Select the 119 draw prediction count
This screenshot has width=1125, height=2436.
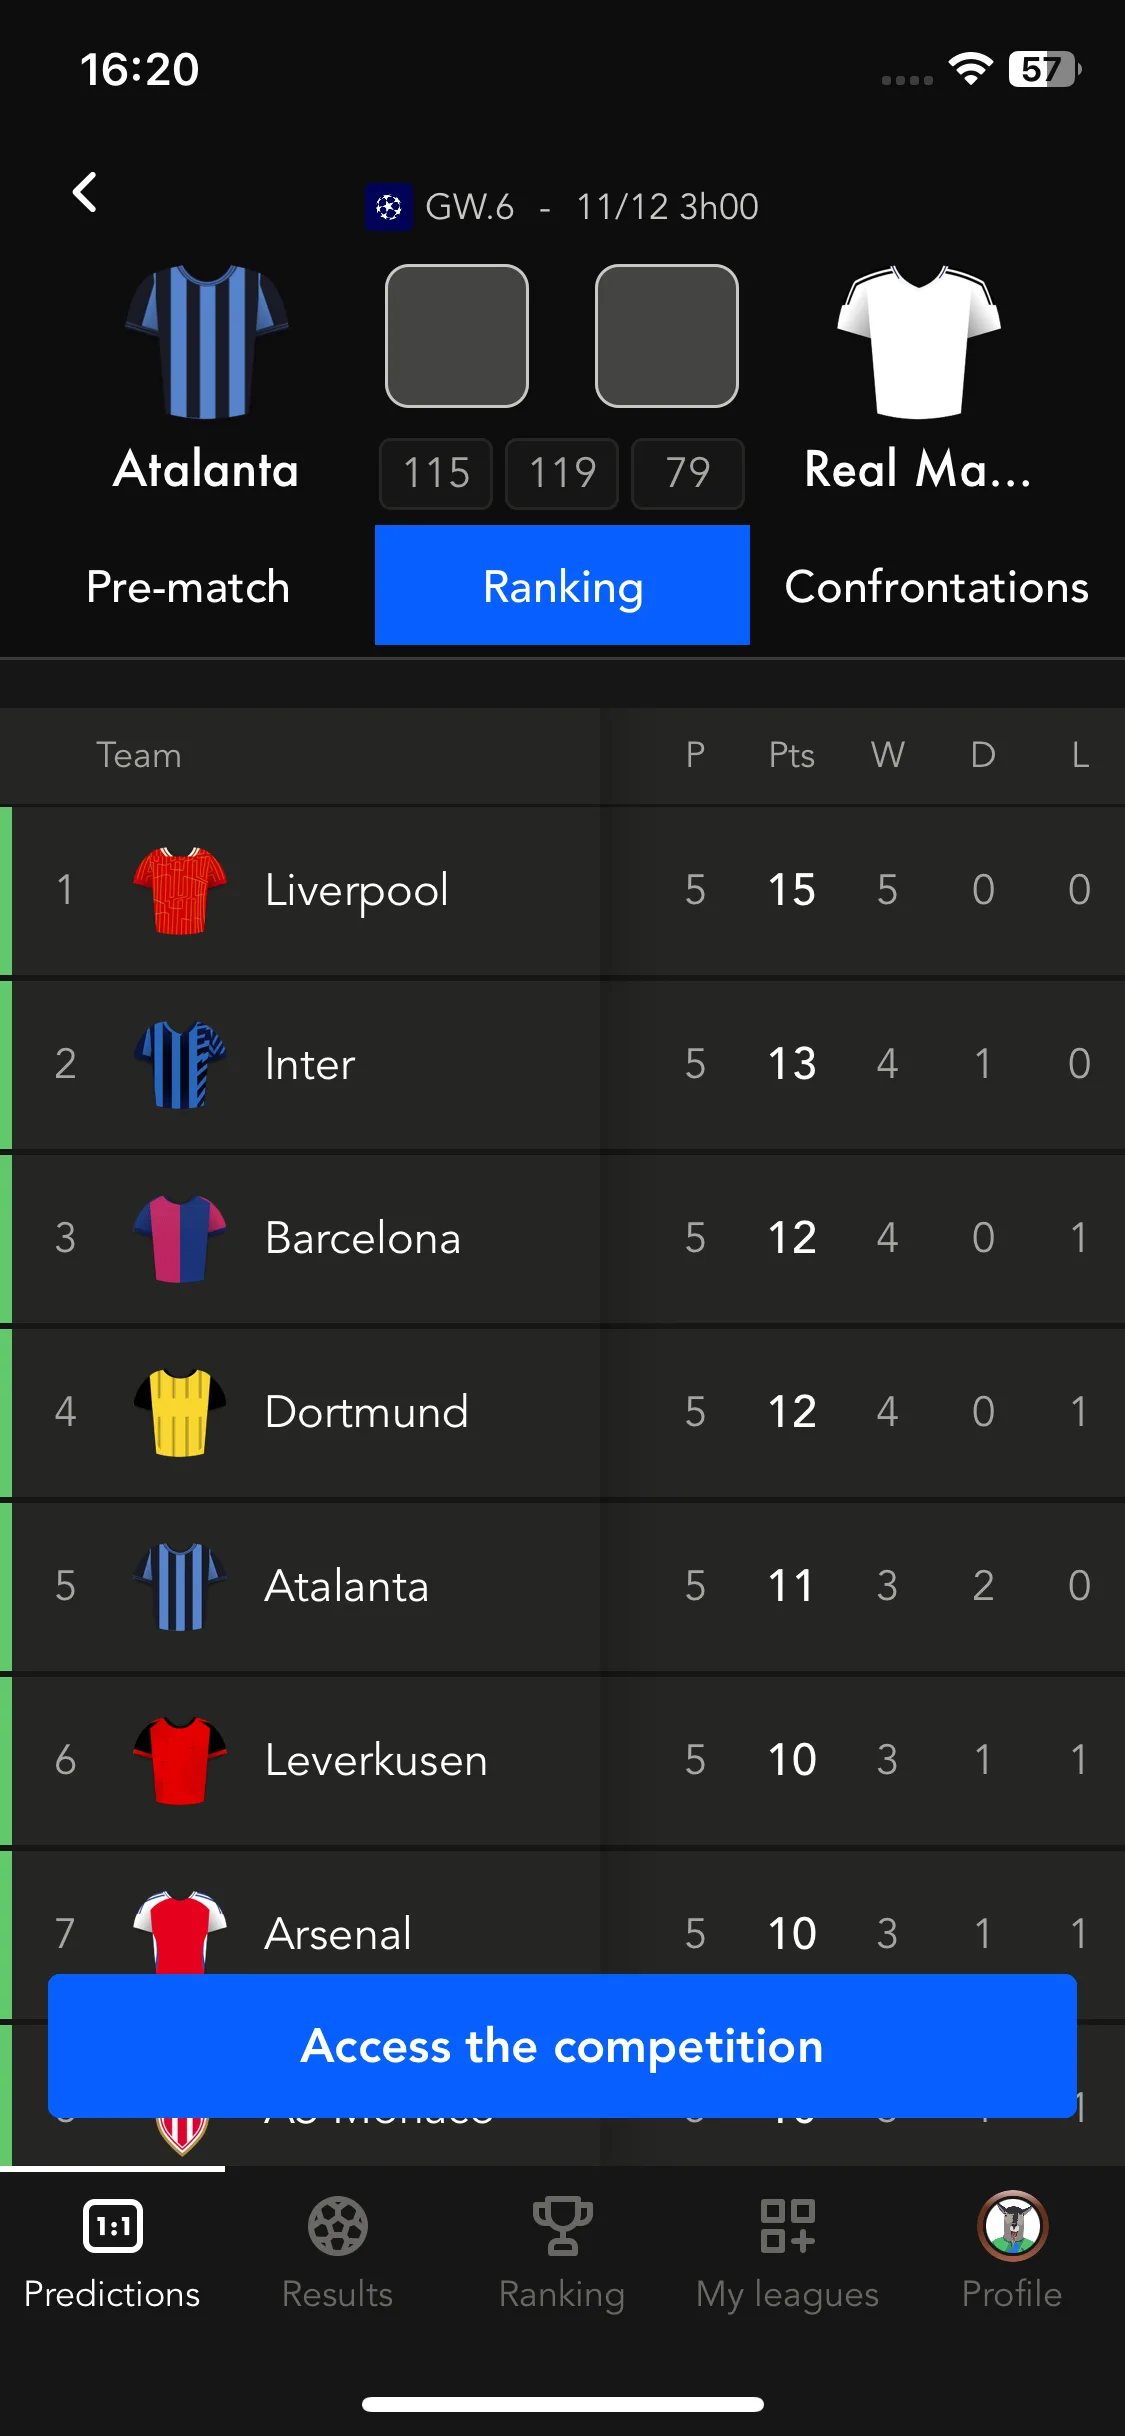[x=562, y=473]
